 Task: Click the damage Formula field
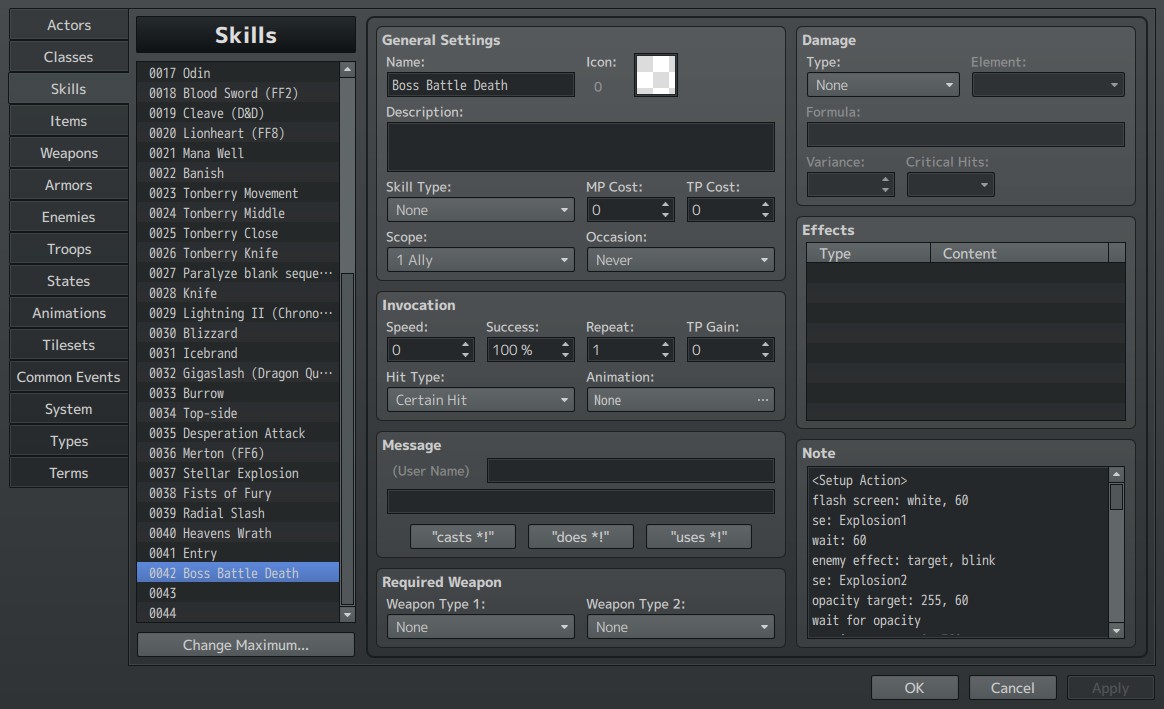(x=966, y=134)
